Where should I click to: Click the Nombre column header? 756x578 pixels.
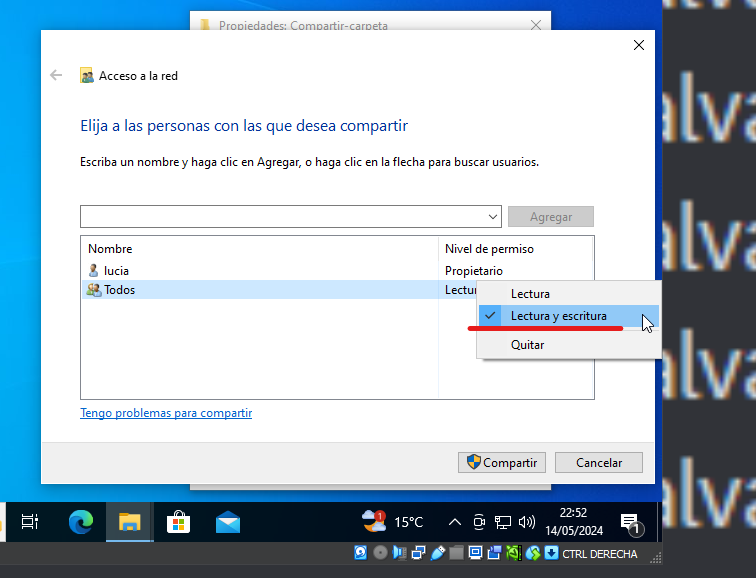[x=260, y=249]
